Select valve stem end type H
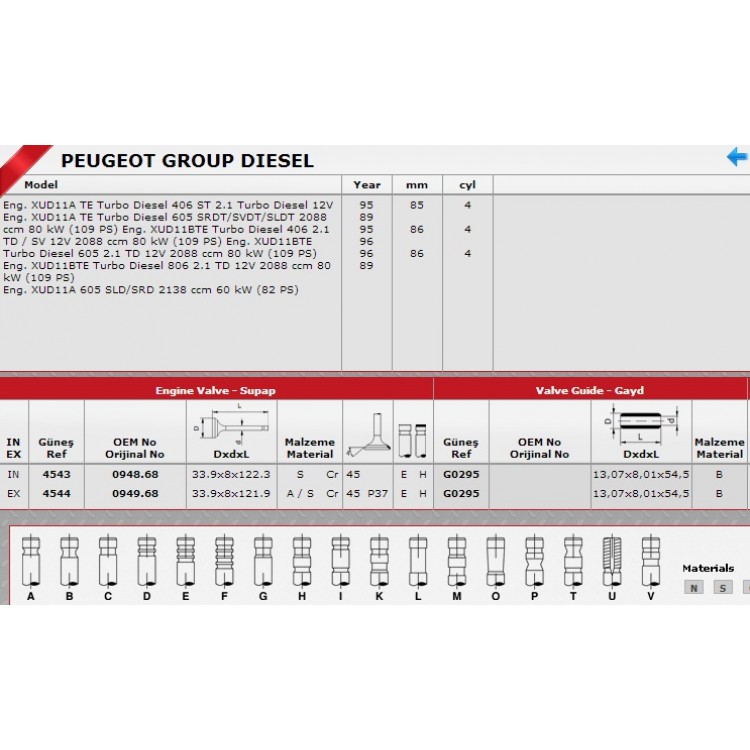The image size is (750, 750). point(302,568)
